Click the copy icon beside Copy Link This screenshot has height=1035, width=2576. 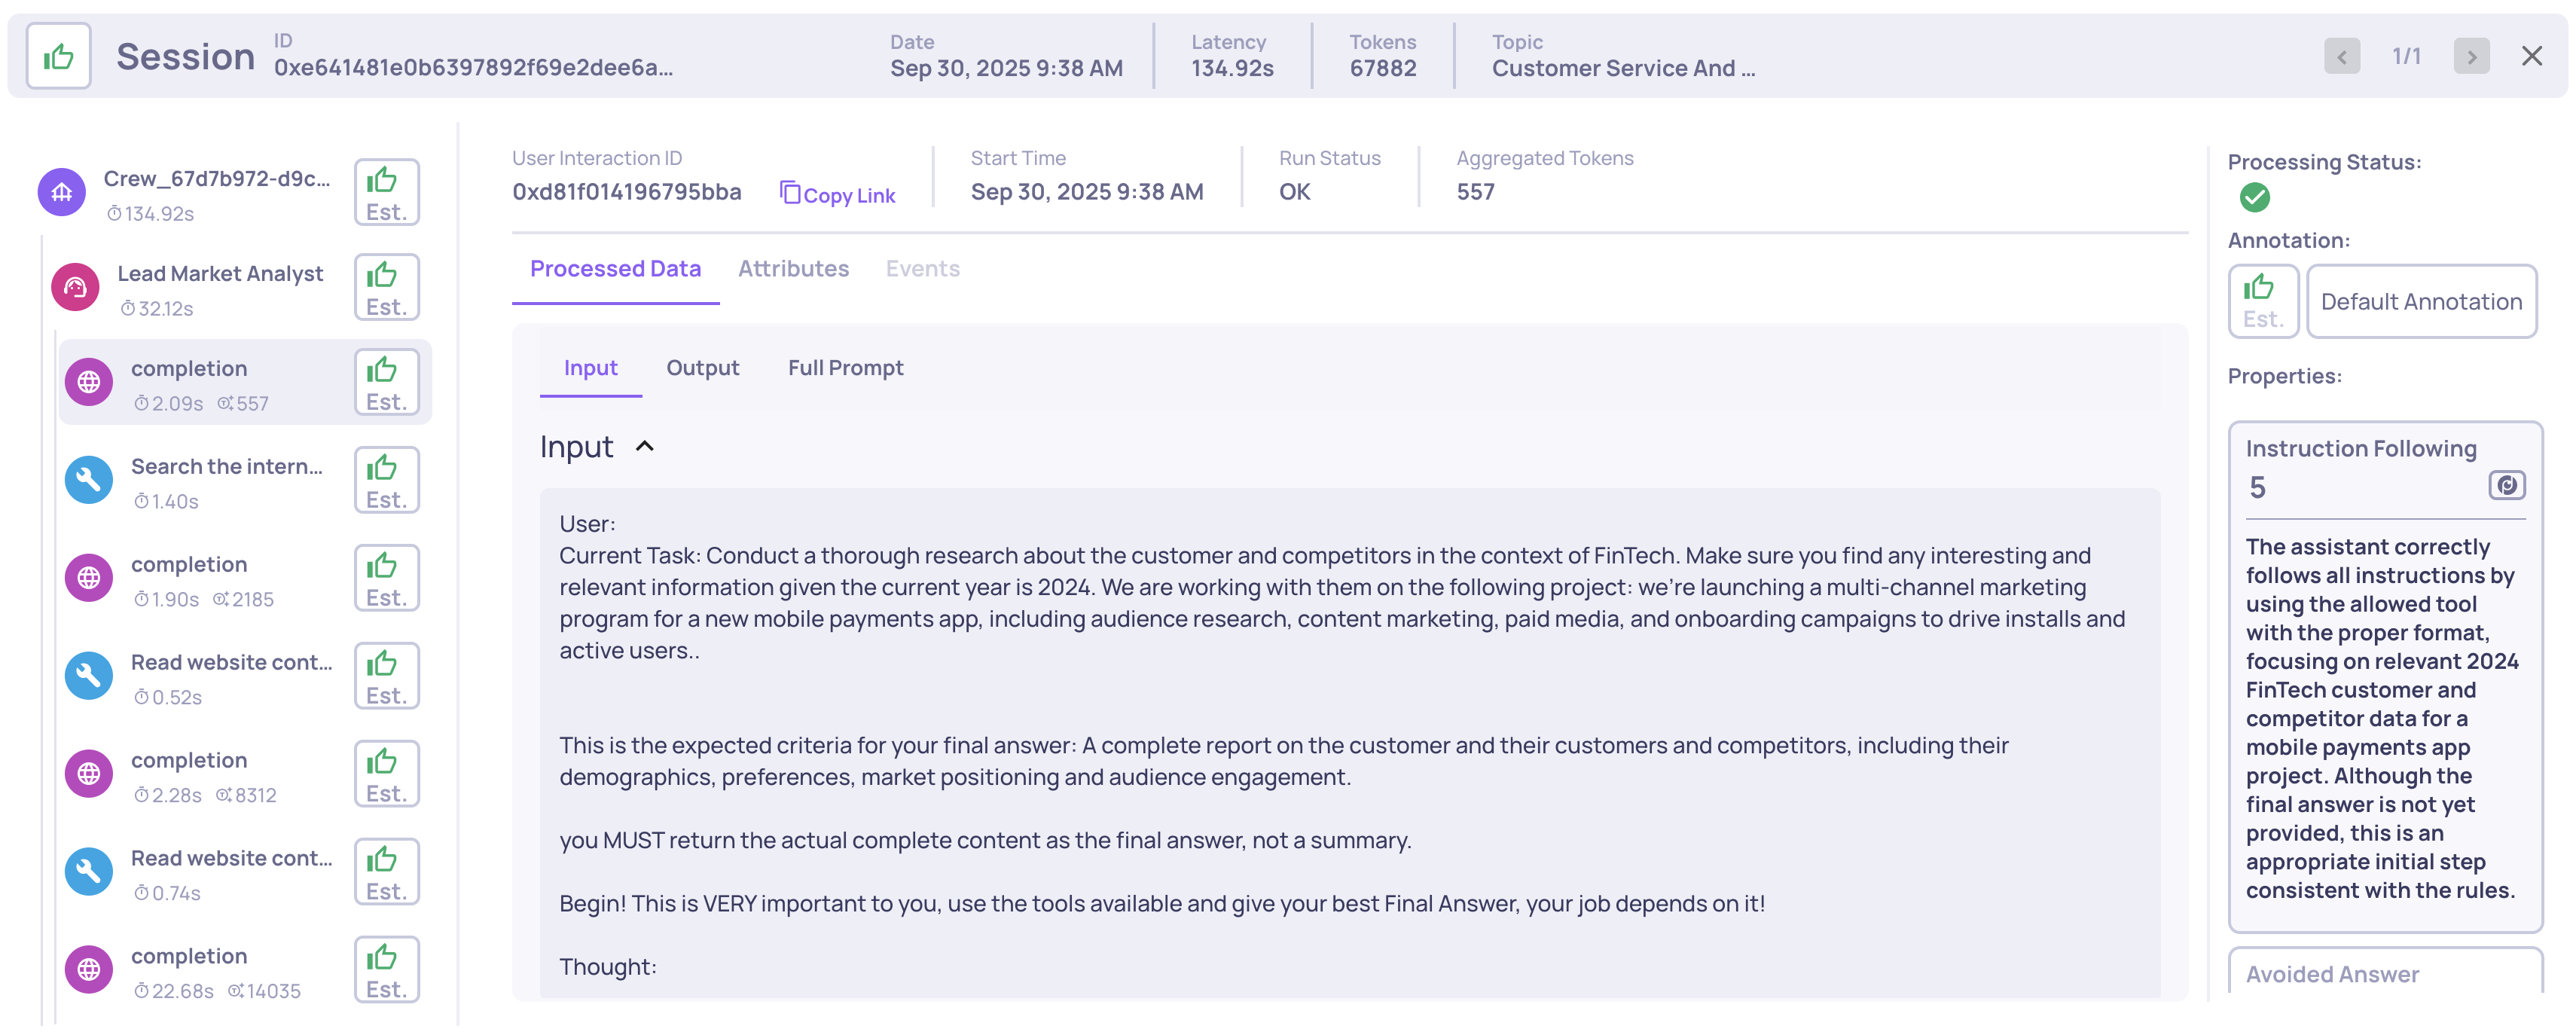click(x=790, y=192)
